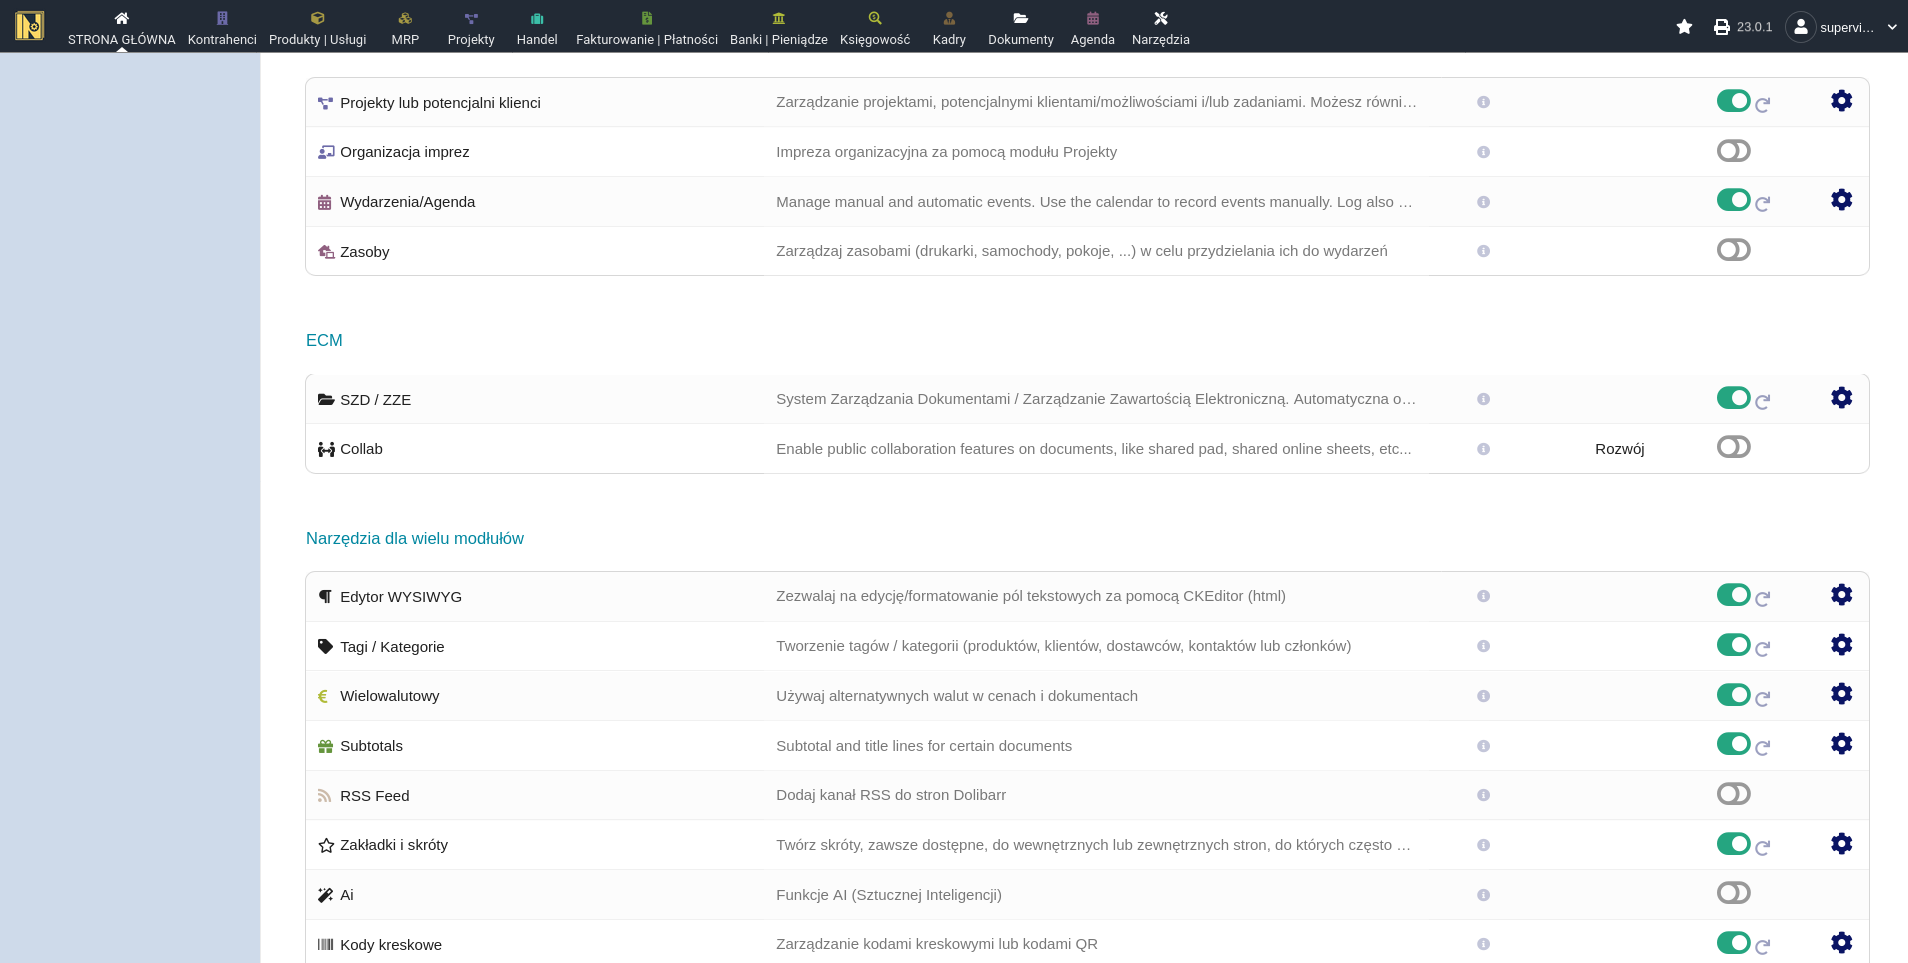Go to the Narzędzia top menu
Viewport: 1908px width, 963px height.
(x=1160, y=28)
